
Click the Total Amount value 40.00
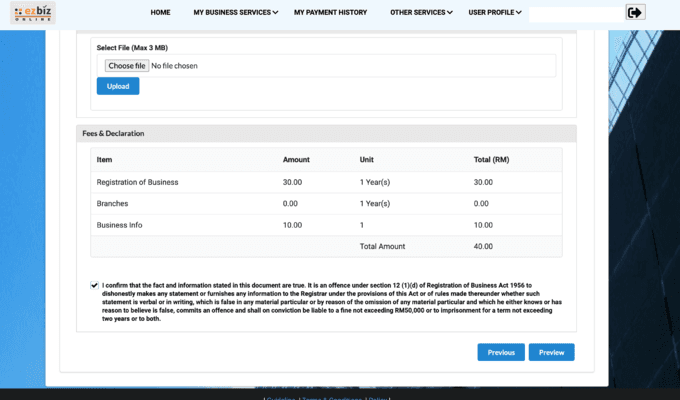pyautogui.click(x=483, y=246)
